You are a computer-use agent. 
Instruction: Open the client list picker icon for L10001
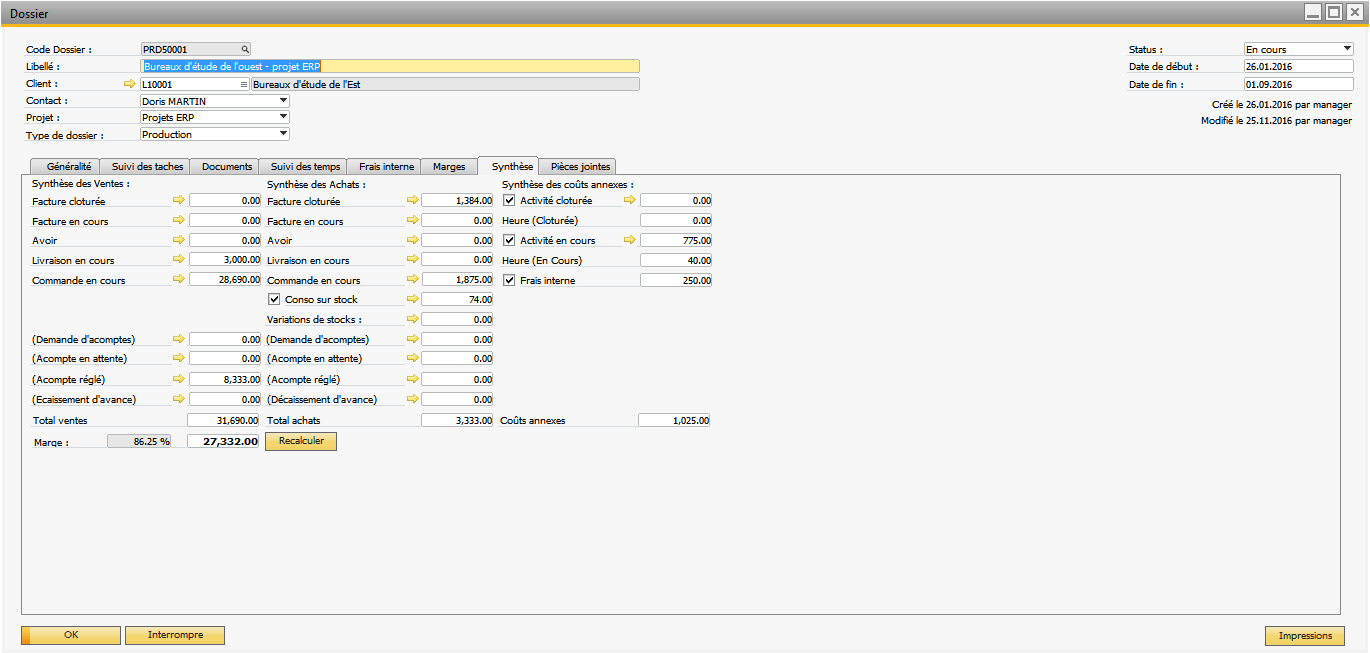point(243,84)
